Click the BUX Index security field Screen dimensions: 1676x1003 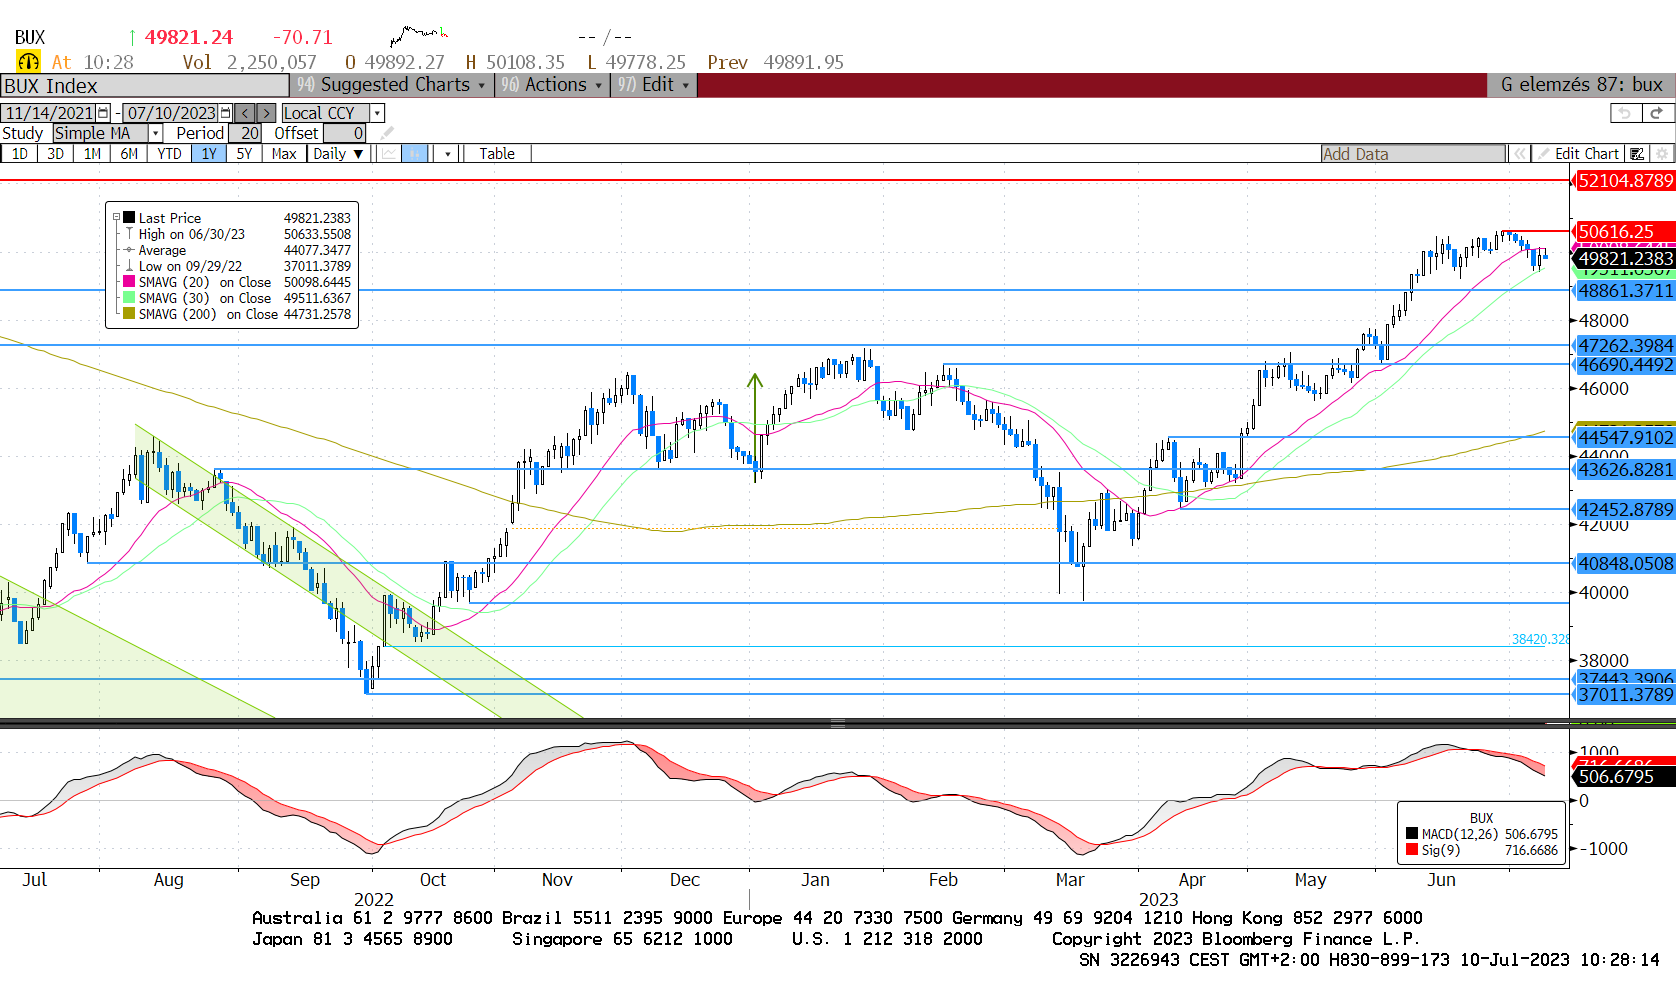coord(145,86)
